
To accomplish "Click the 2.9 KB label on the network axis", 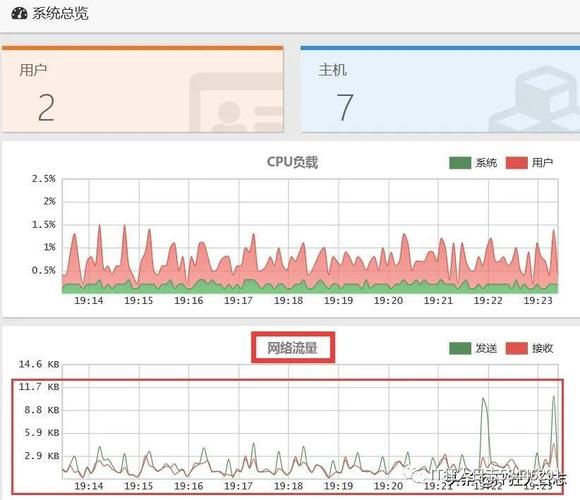I will [x=42, y=456].
